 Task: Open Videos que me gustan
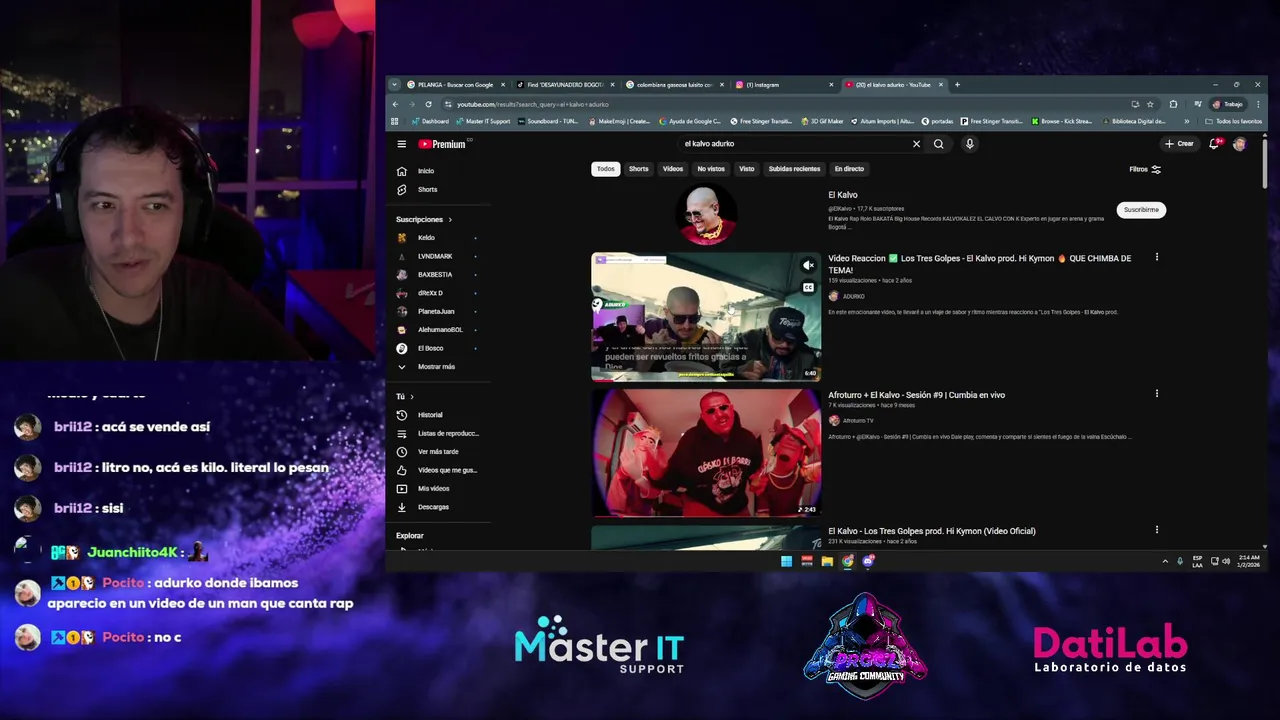coord(440,470)
